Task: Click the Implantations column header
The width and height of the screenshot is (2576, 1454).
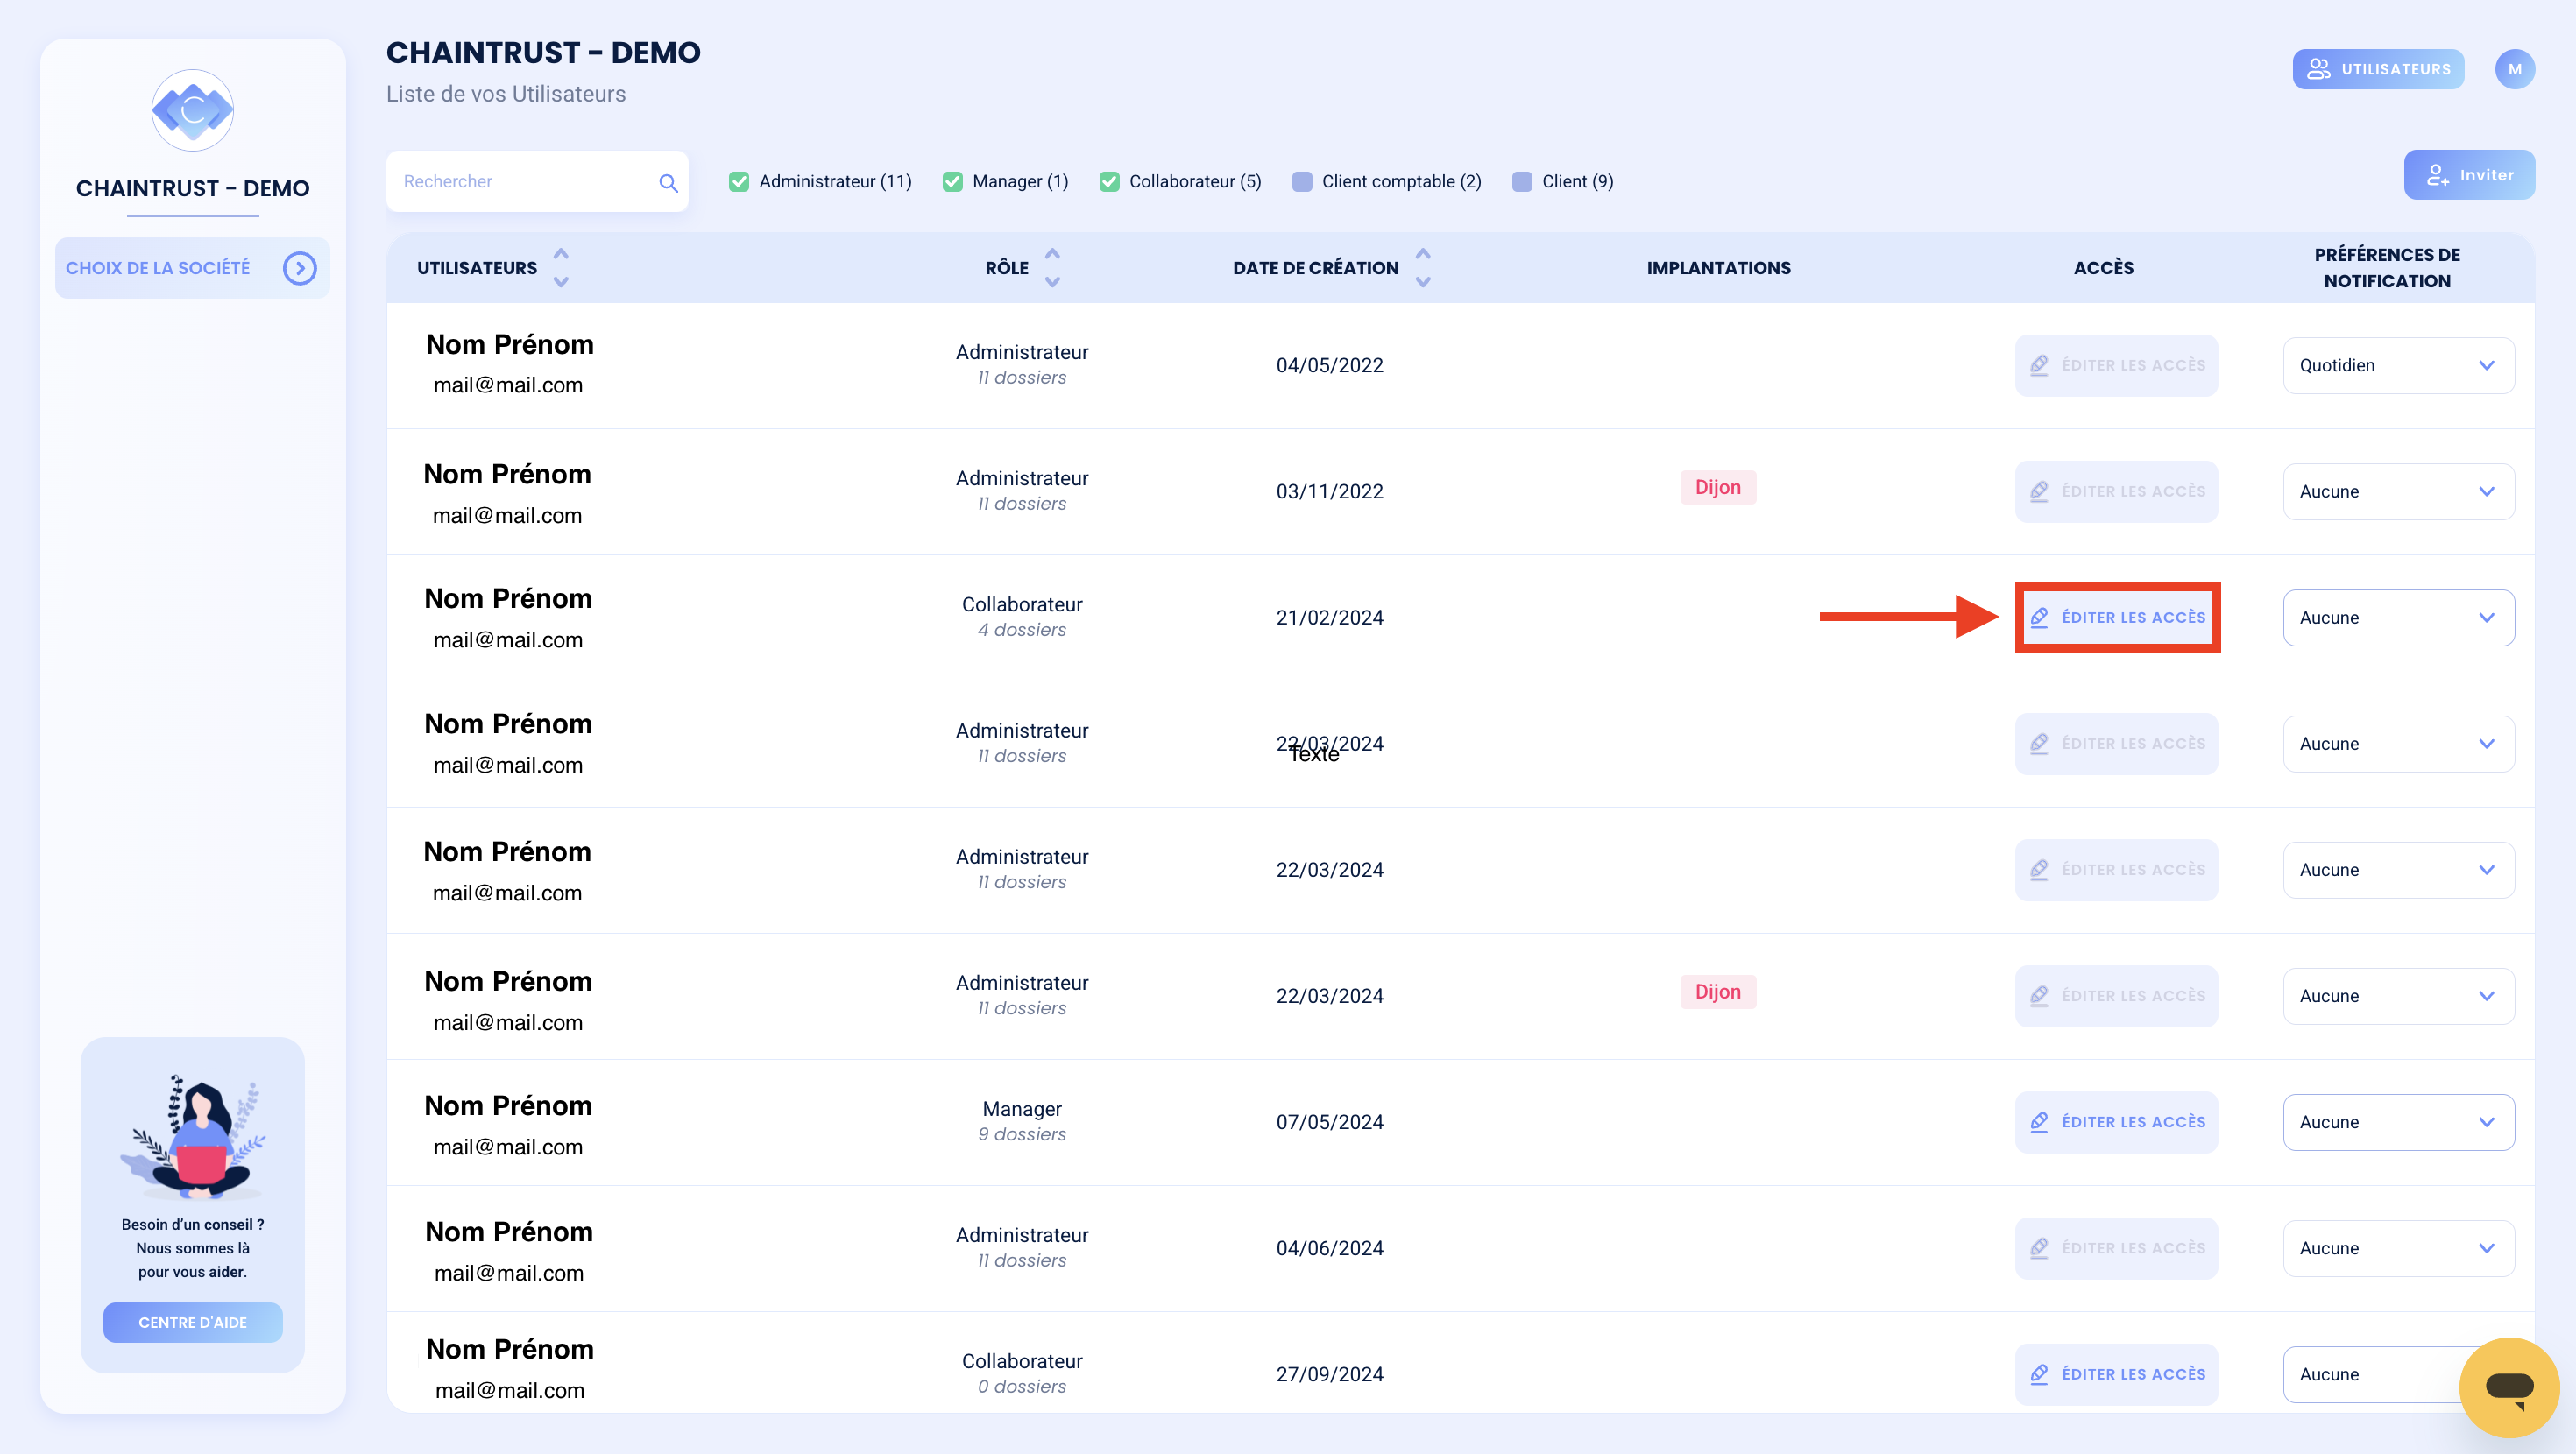Action: (x=1718, y=268)
